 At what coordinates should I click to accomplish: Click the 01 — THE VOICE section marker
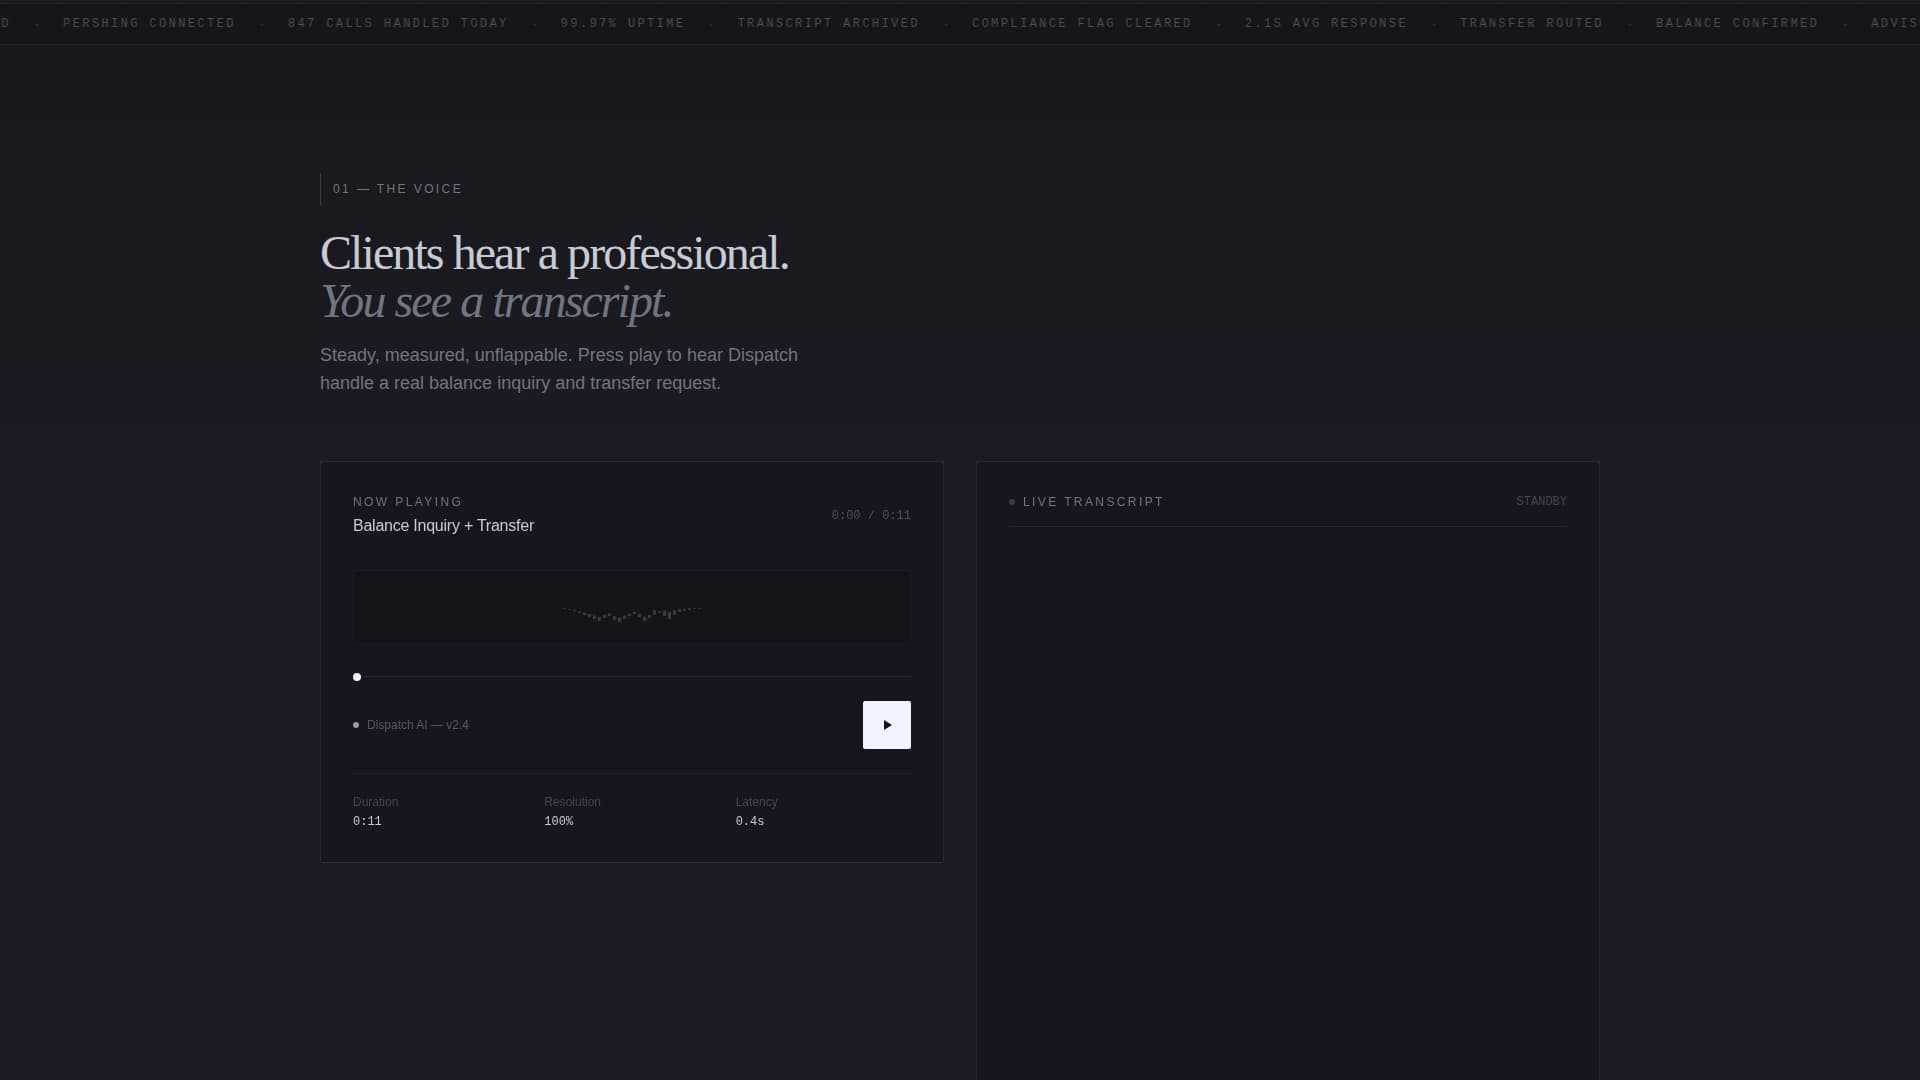(x=397, y=189)
